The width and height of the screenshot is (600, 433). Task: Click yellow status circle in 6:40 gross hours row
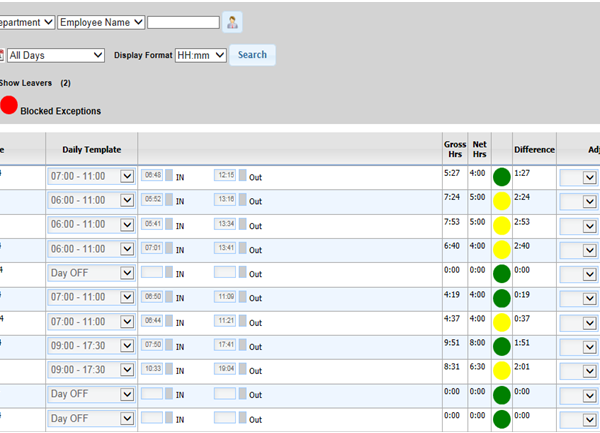pyautogui.click(x=501, y=249)
